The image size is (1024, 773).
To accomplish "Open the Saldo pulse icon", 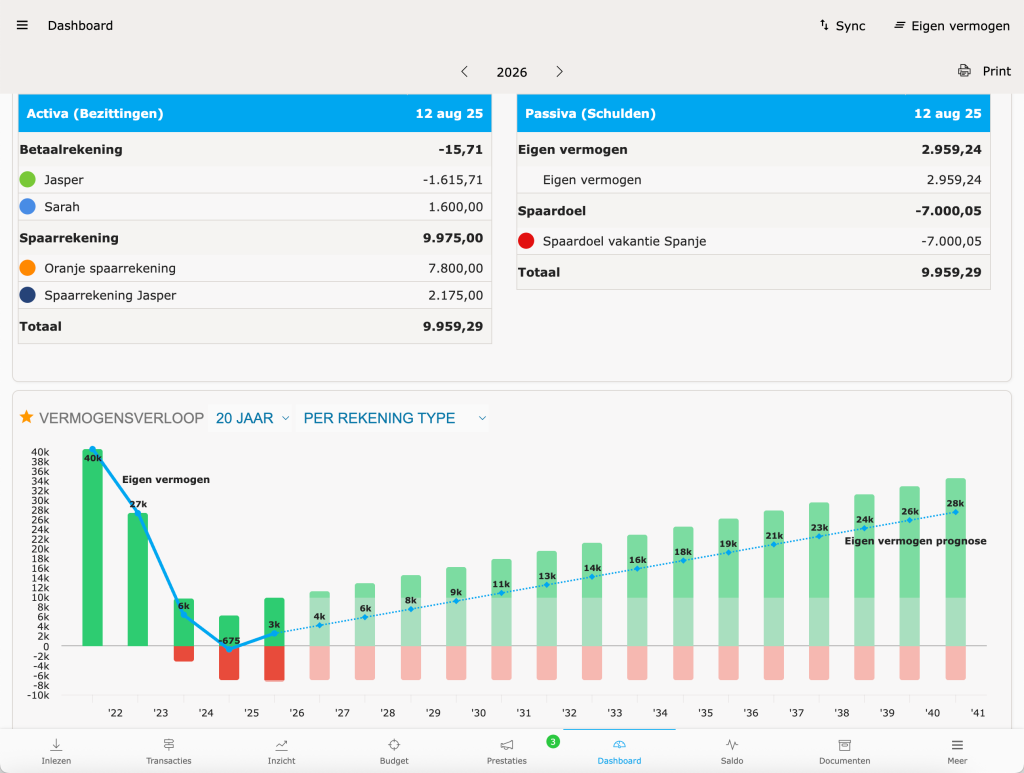I will 732,745.
